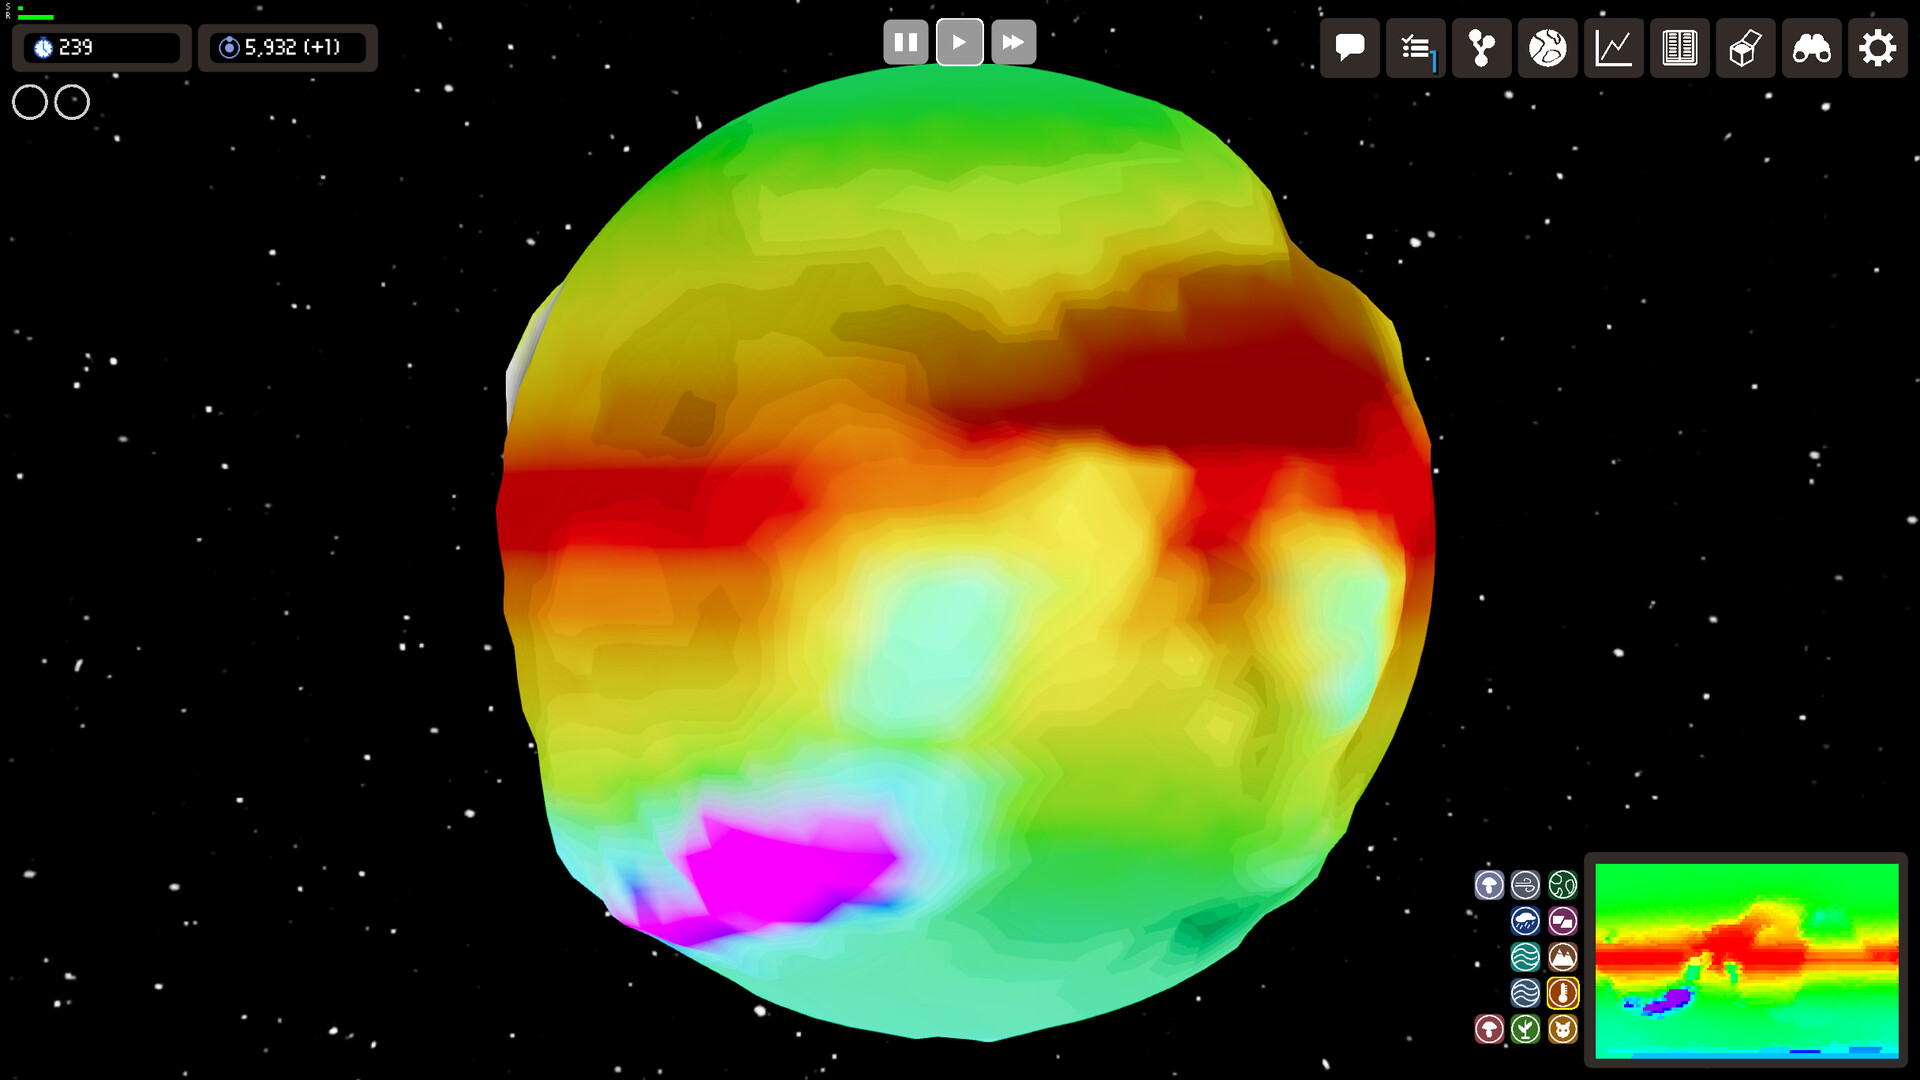Toggle the rainfall overlay
Image resolution: width=1920 pixels, height=1080 pixels.
(1525, 921)
